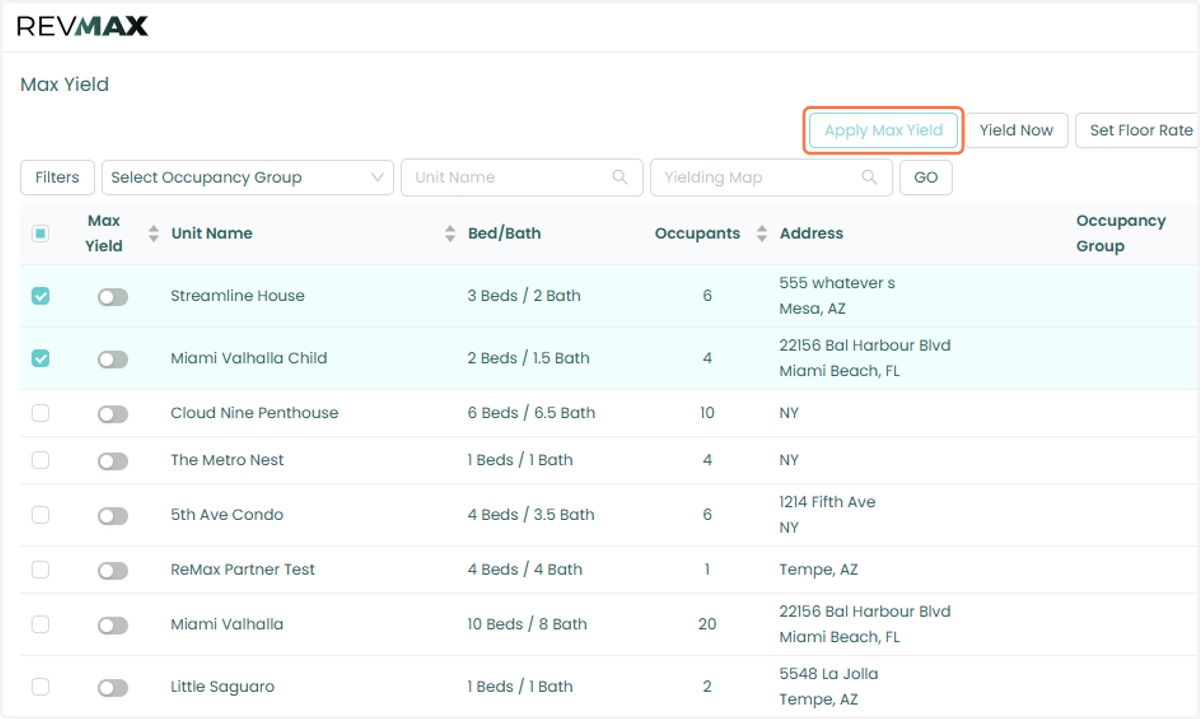This screenshot has width=1200, height=719.
Task: Click the Address column header
Action: click(x=811, y=233)
